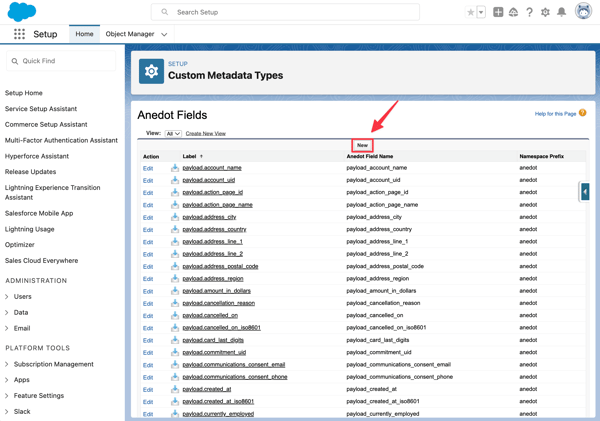600x421 pixels.
Task: Click the download icon for payload.action_page_id
Action: (x=174, y=193)
